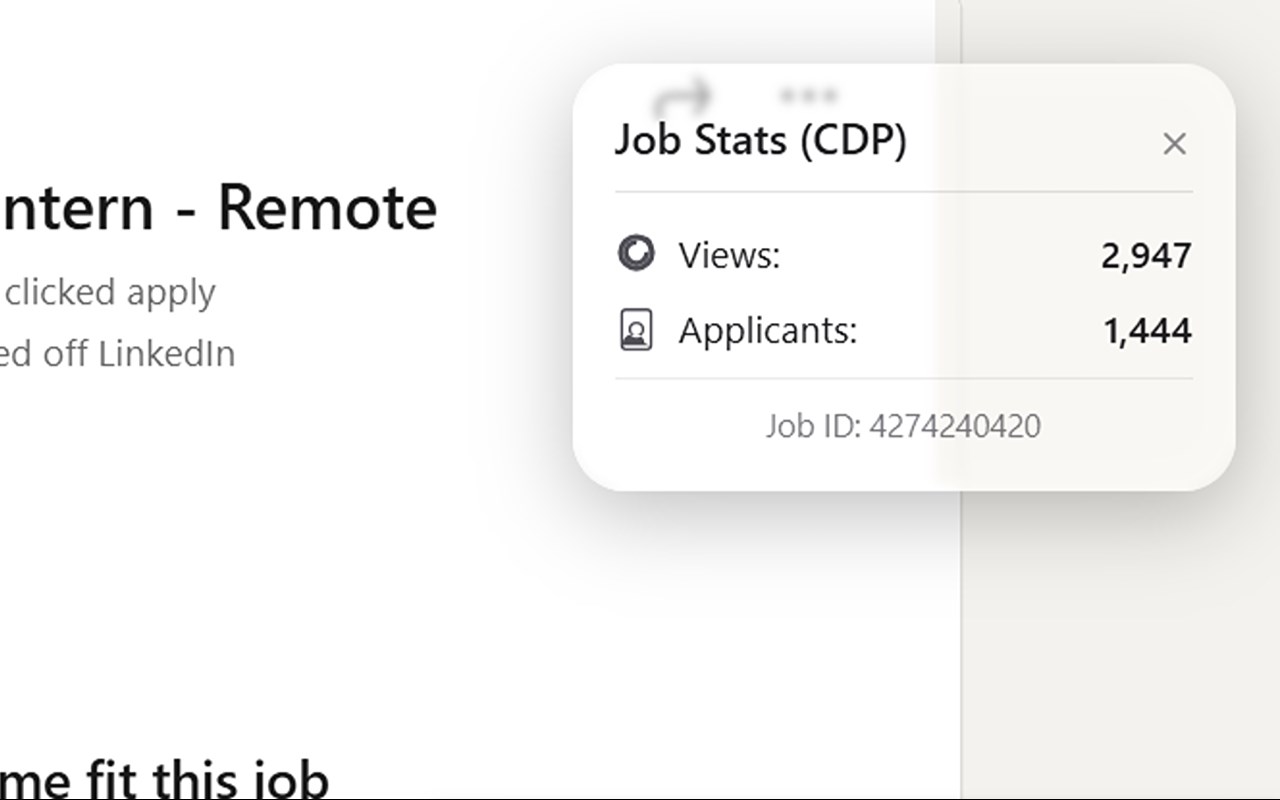The image size is (1280, 800).
Task: Click the divider line above the Job ID
Action: coord(903,379)
